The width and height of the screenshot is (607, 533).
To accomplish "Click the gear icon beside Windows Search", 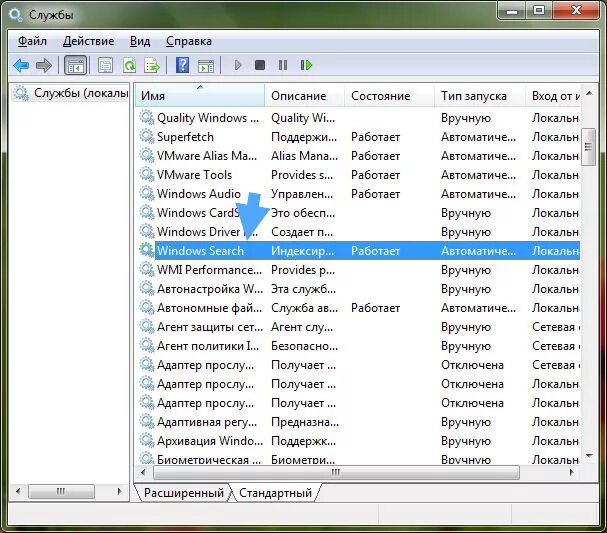I will point(147,250).
